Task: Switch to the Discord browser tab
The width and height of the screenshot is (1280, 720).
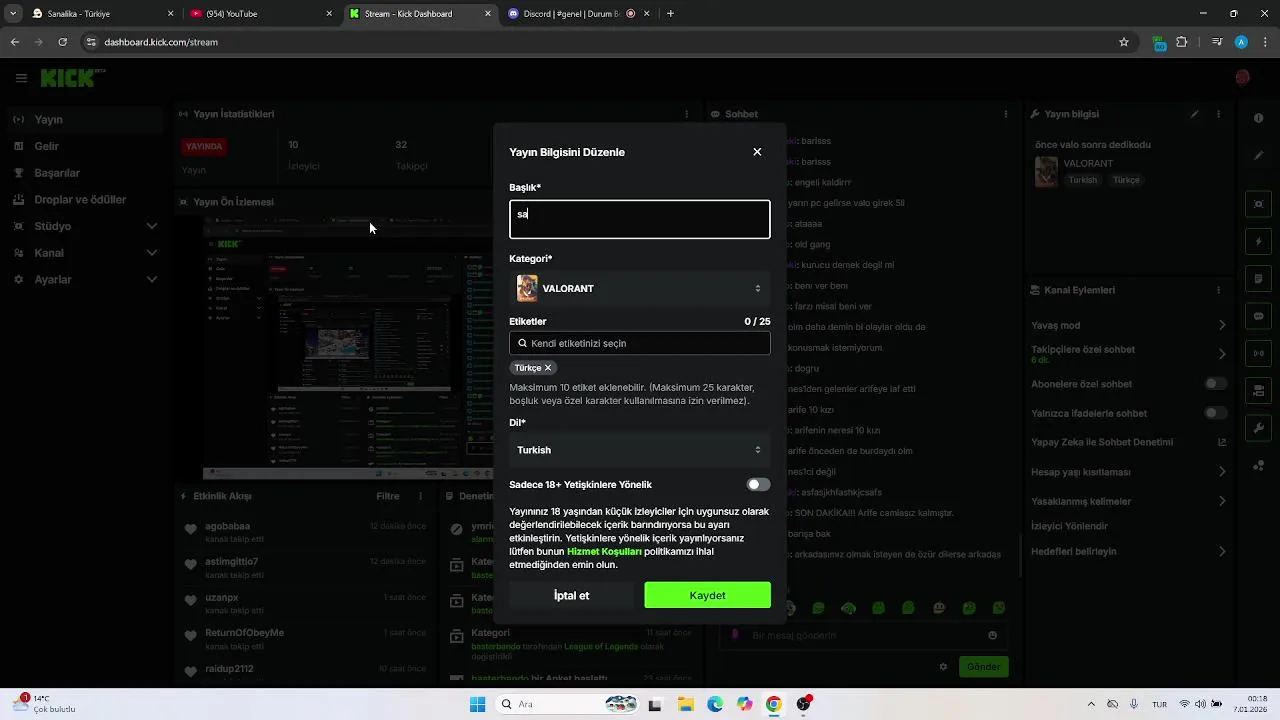Action: [578, 14]
